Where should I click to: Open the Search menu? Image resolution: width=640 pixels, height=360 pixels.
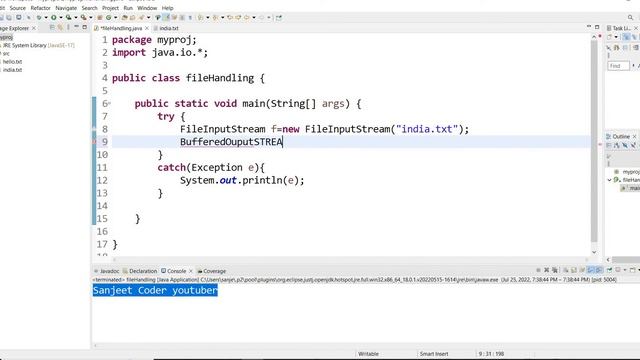(x=89, y=8)
